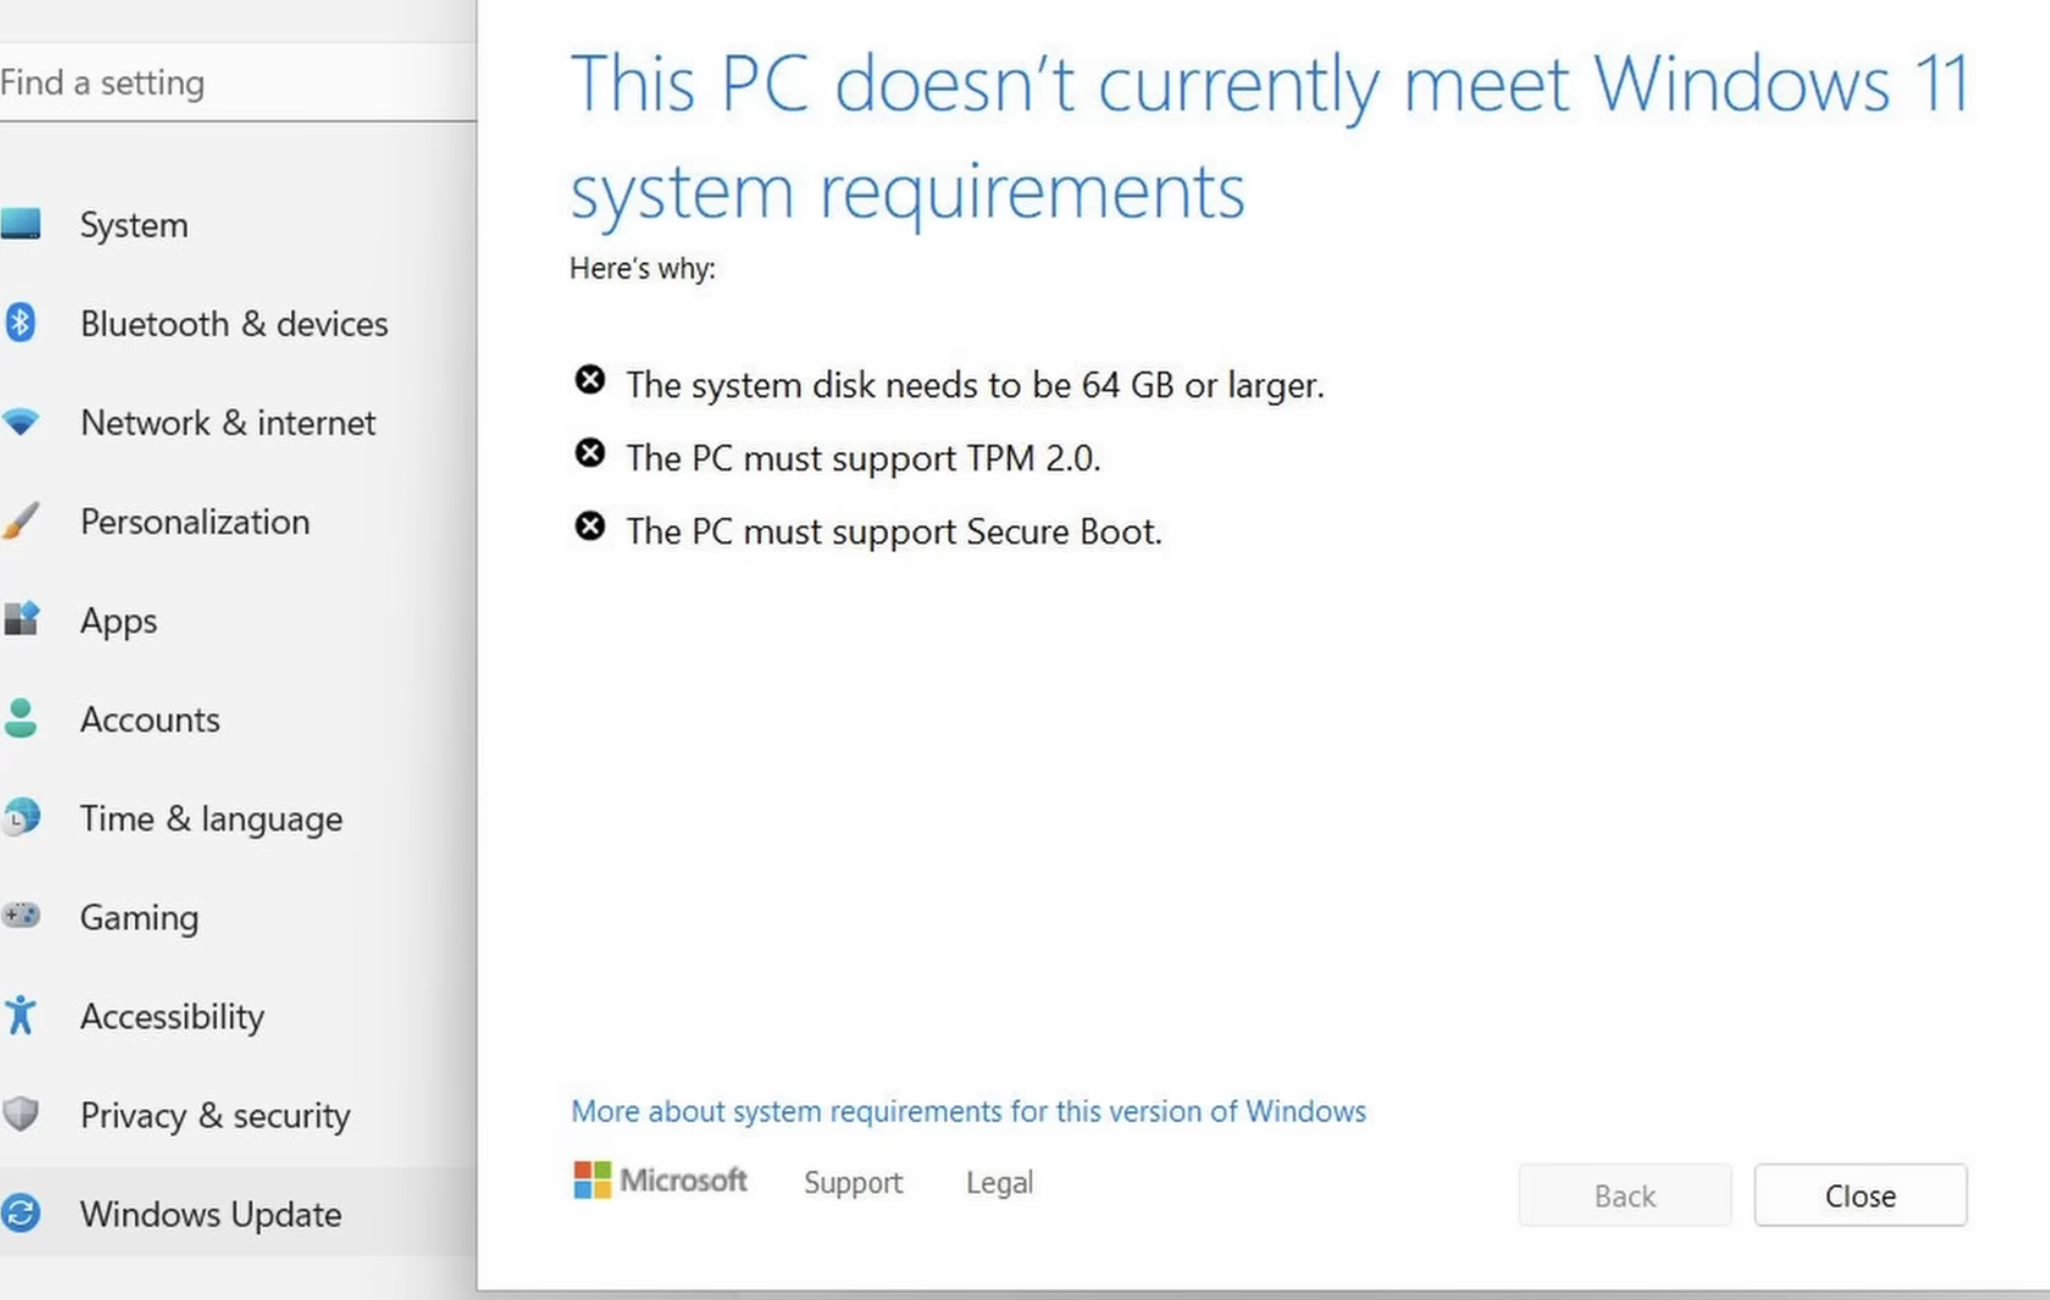This screenshot has width=2050, height=1300.
Task: Open the Windows Update settings page
Action: (211, 1214)
